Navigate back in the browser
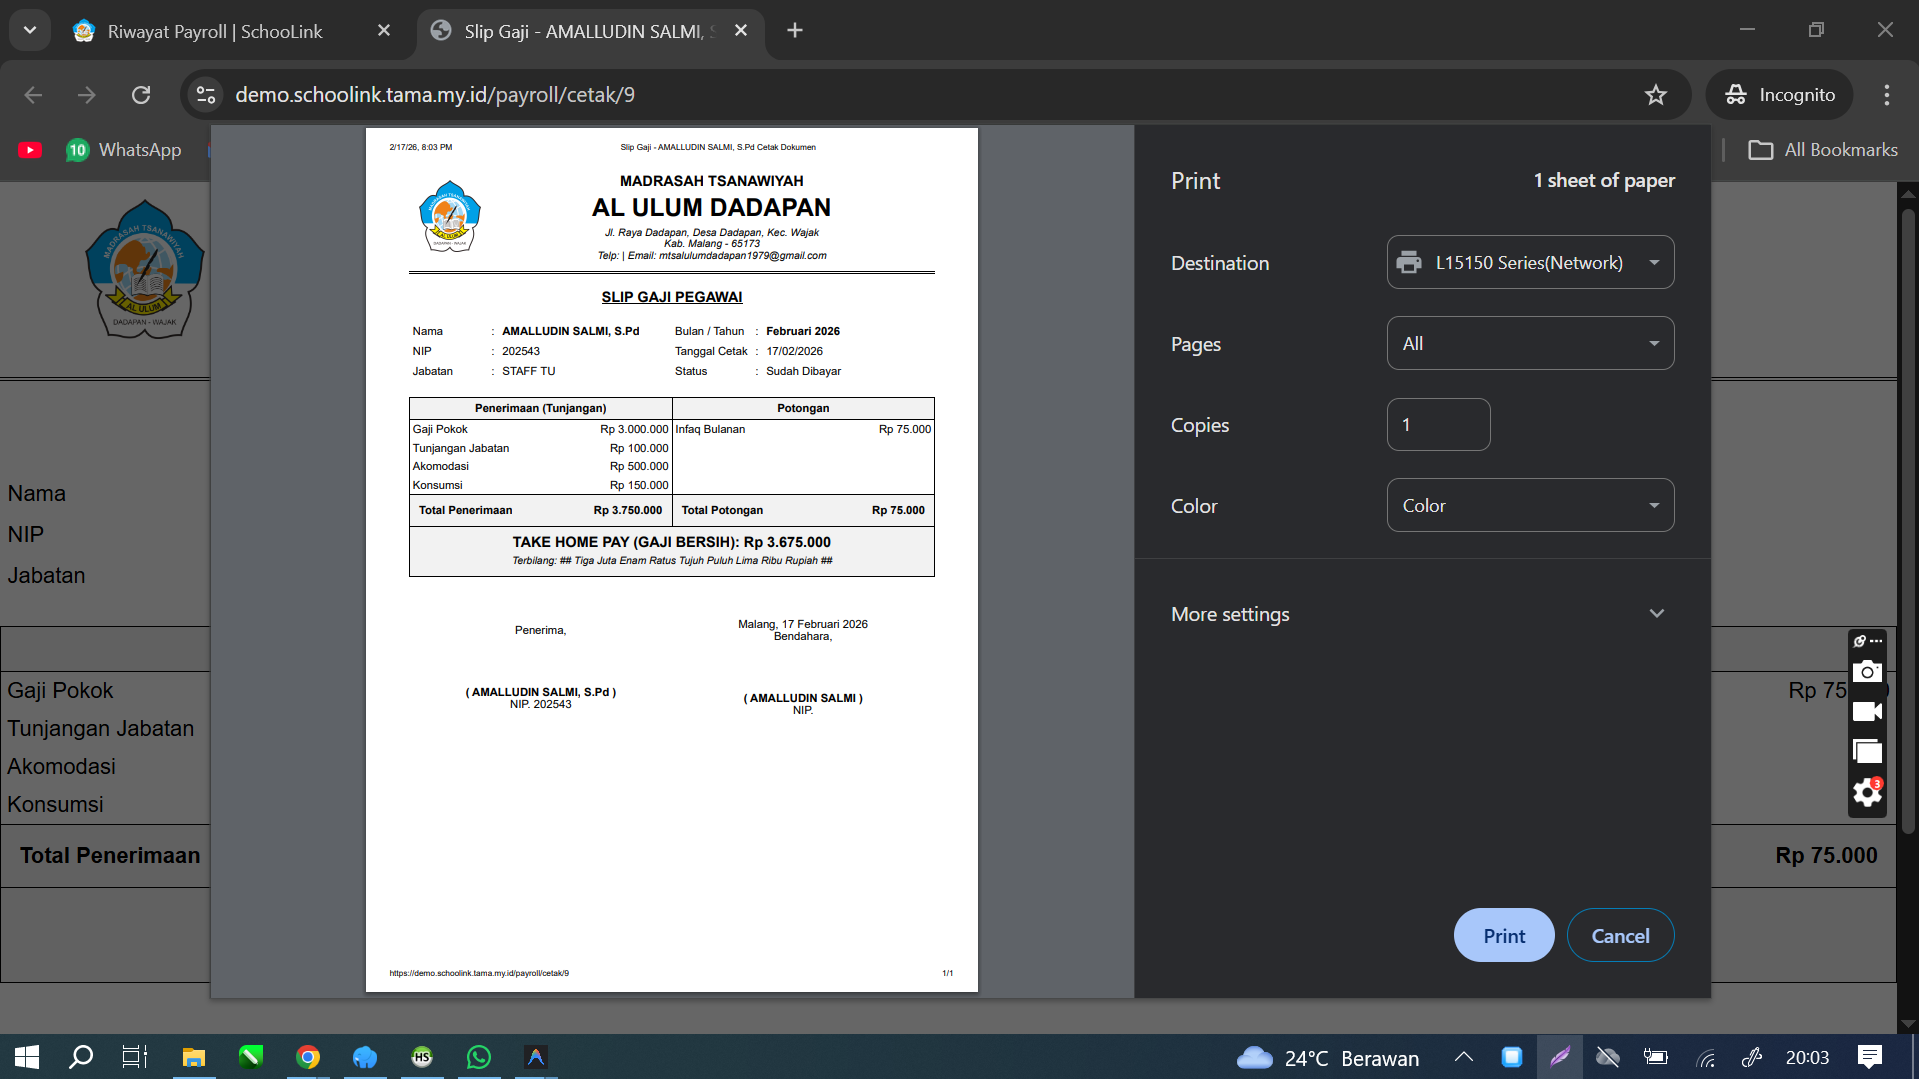Viewport: 1919px width, 1079px height. (33, 94)
